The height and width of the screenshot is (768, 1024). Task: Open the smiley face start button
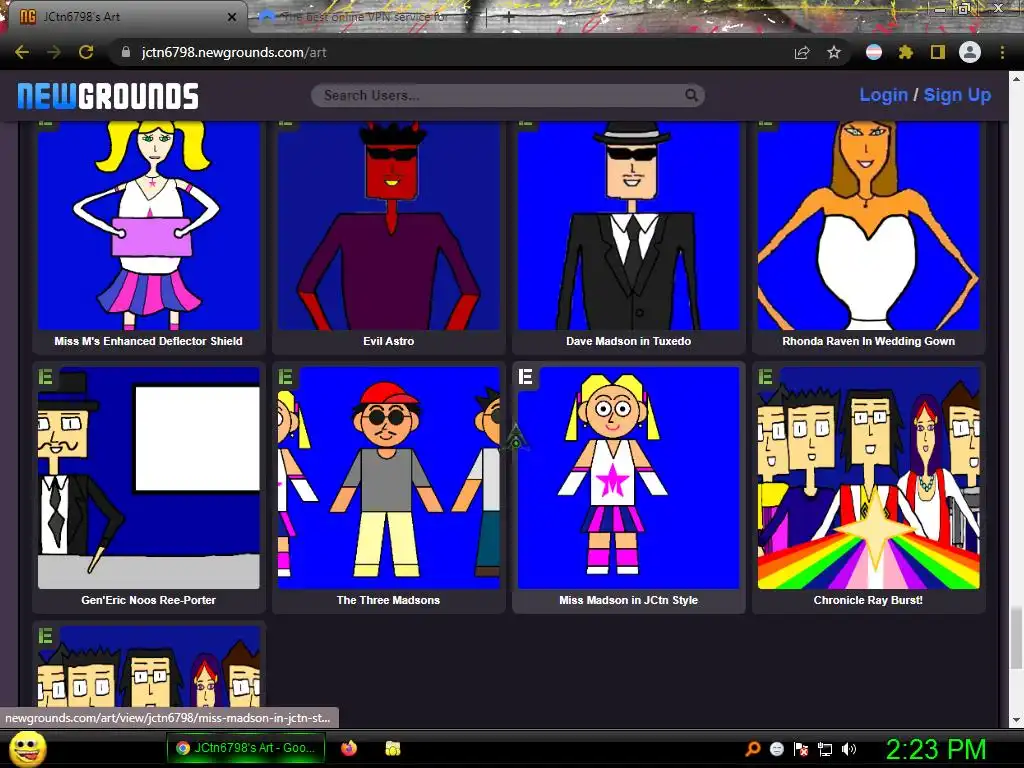[27, 748]
